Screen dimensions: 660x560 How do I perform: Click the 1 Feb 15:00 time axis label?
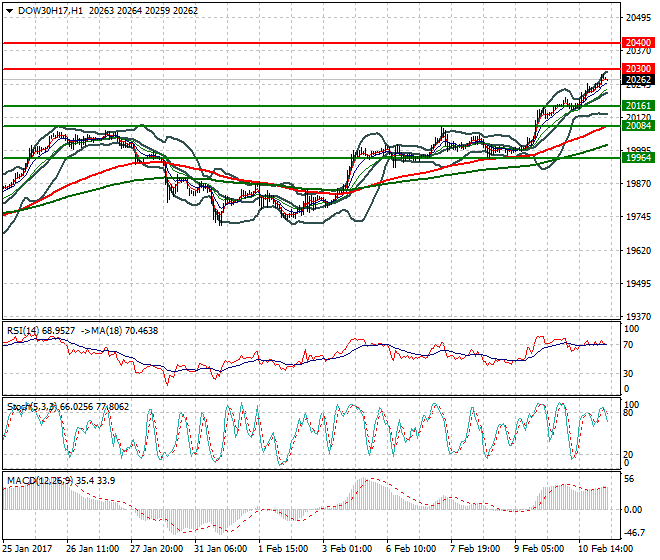[283, 549]
